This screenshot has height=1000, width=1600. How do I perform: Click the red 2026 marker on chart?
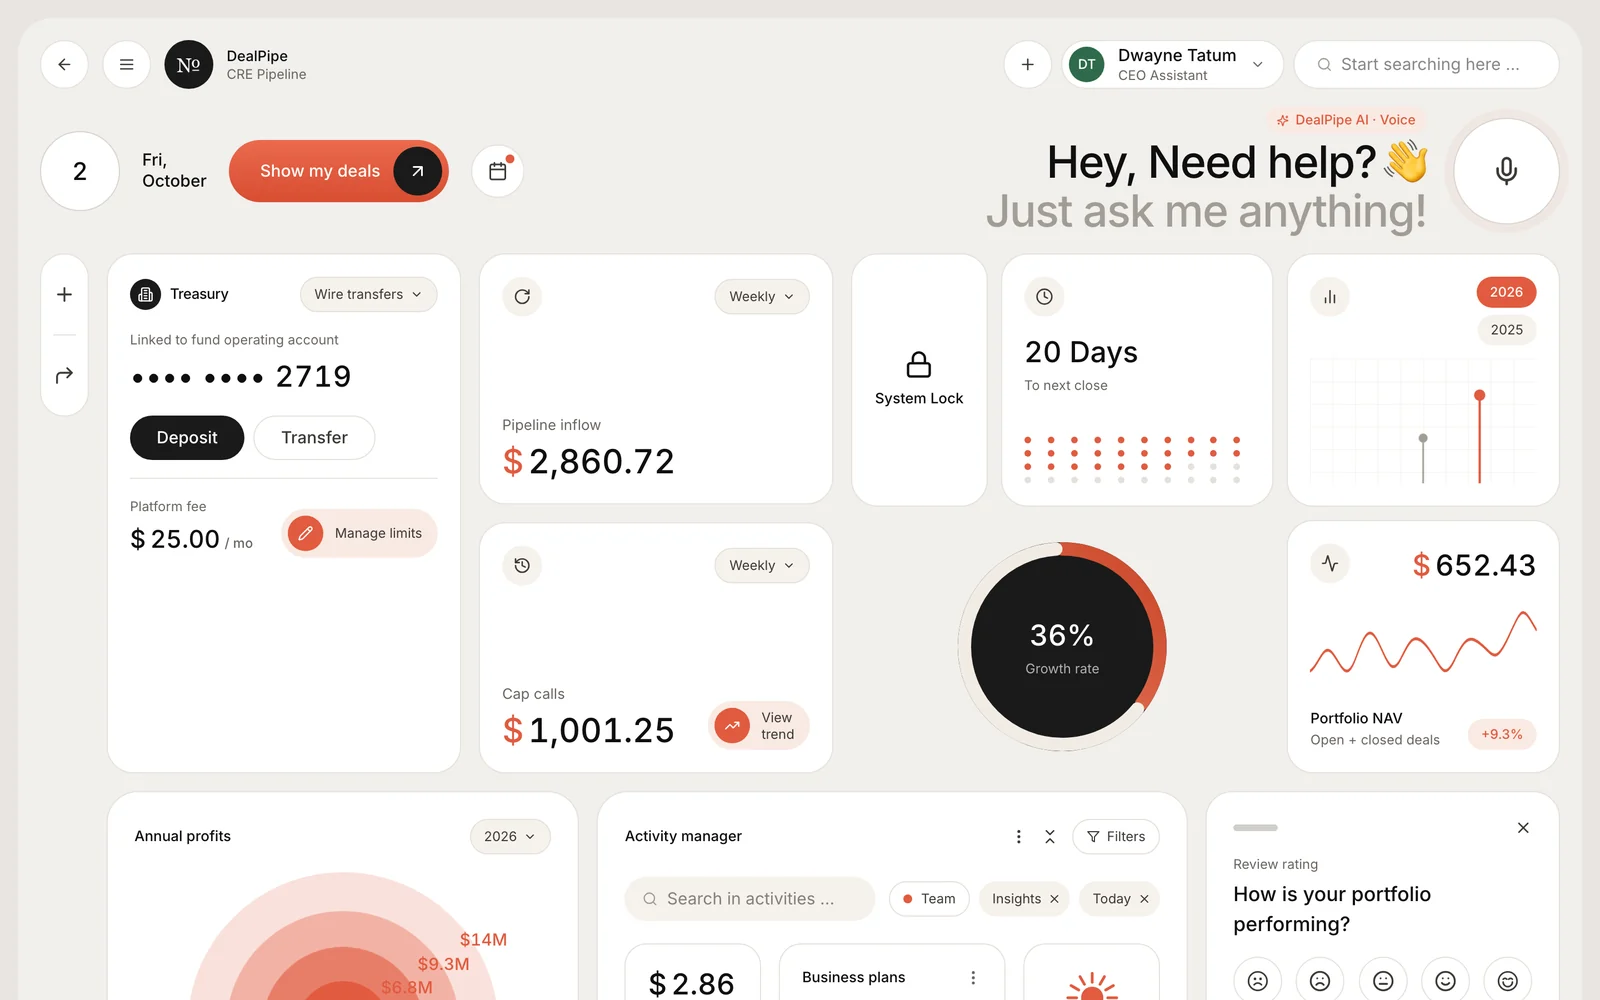point(1479,396)
